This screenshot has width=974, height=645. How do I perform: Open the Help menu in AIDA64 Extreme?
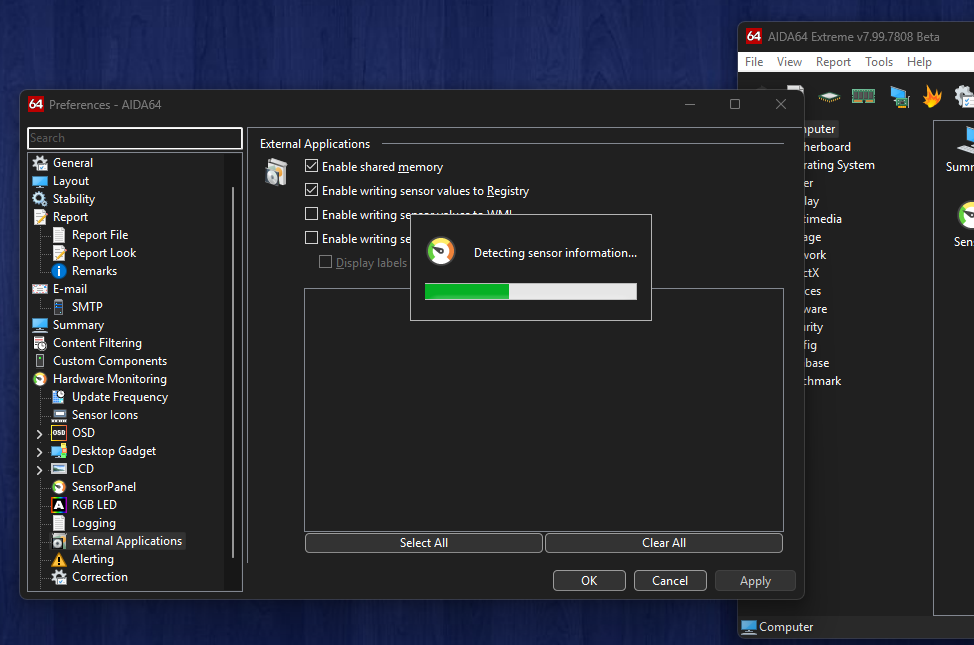(x=919, y=62)
